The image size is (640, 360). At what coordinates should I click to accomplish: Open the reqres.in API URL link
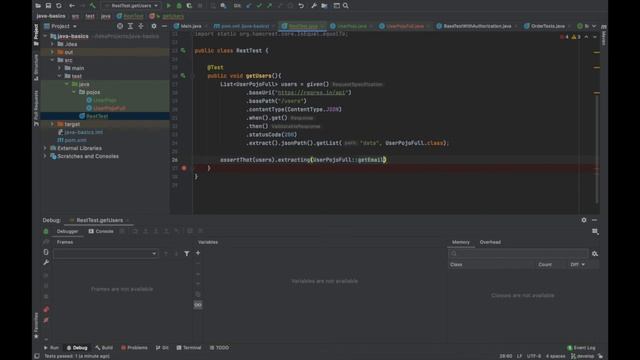(x=311, y=93)
